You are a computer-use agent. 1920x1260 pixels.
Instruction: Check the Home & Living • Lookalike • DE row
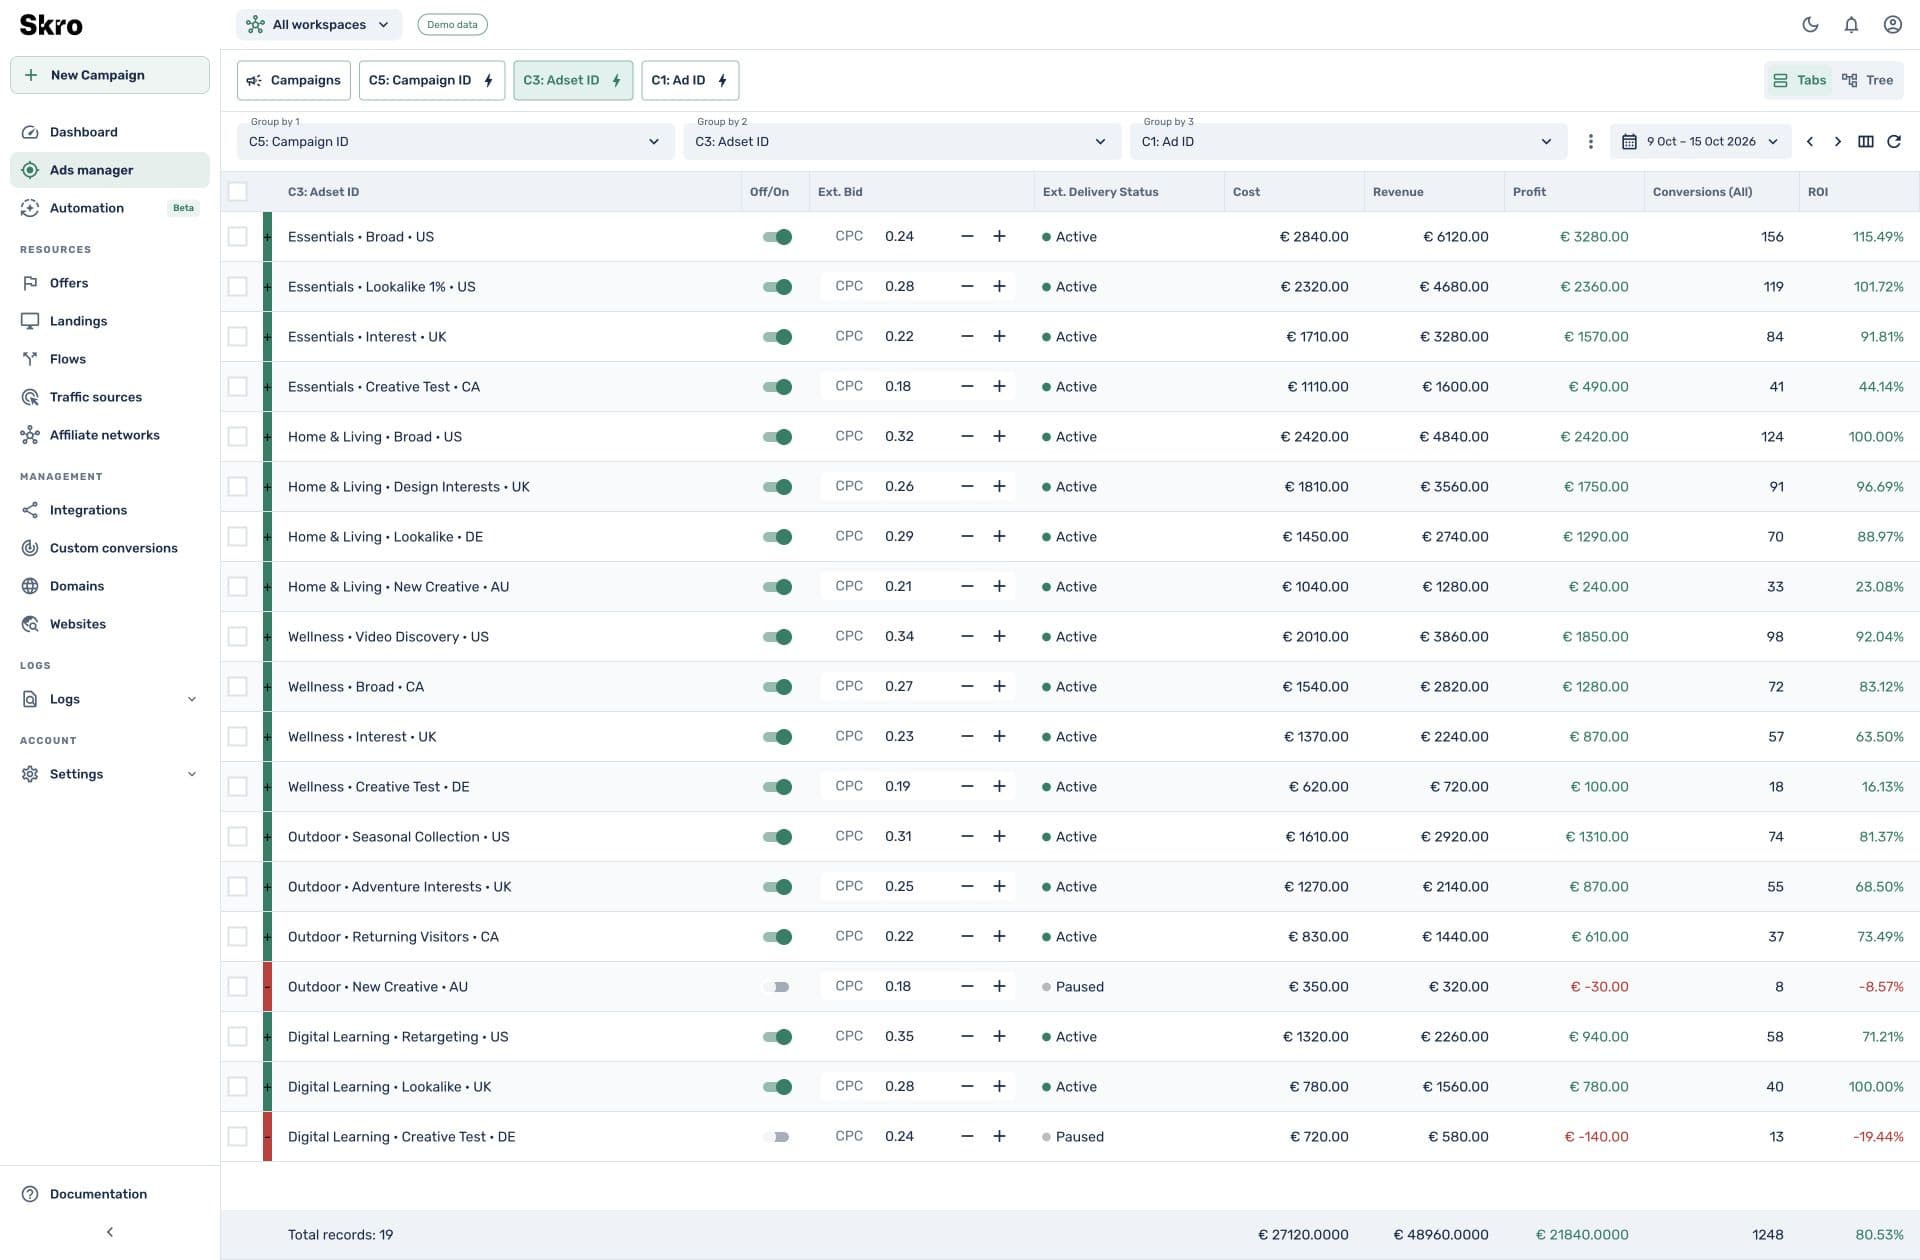237,537
